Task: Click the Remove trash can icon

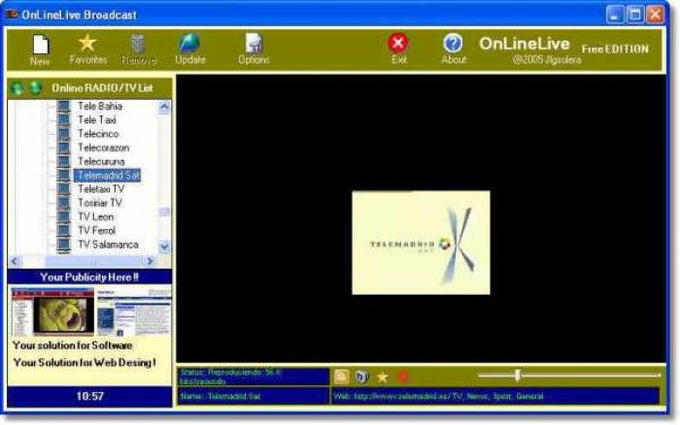Action: pos(138,44)
